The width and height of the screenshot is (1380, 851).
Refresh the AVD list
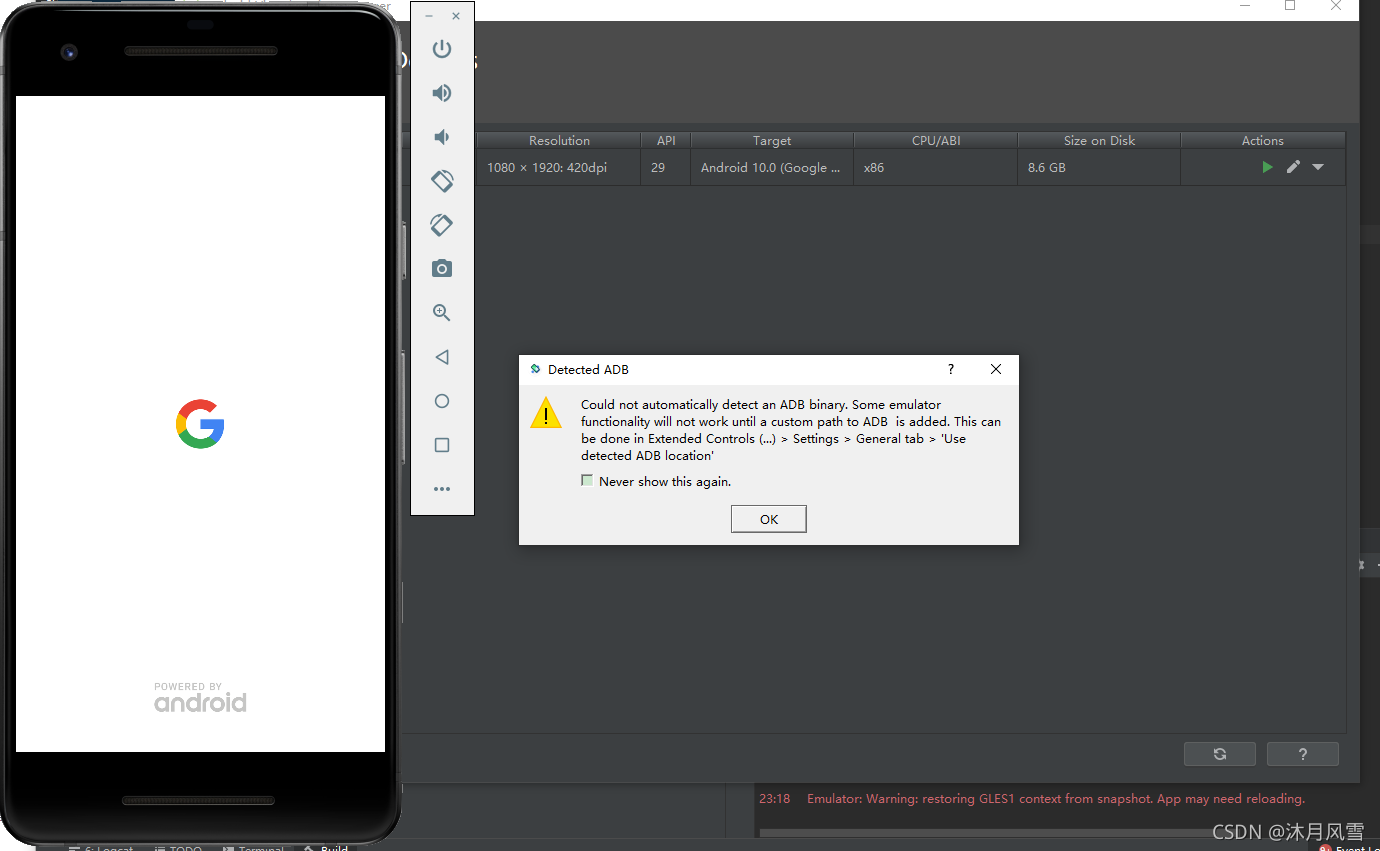(x=1220, y=754)
